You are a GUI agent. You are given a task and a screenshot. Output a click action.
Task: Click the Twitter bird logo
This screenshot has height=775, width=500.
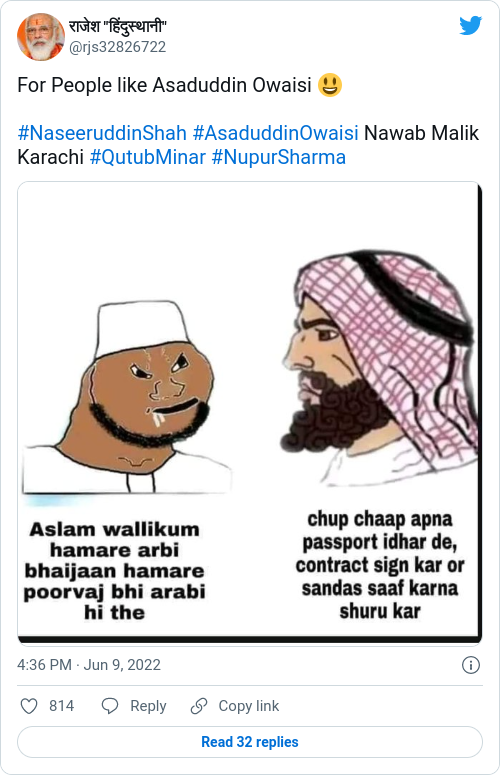470,25
